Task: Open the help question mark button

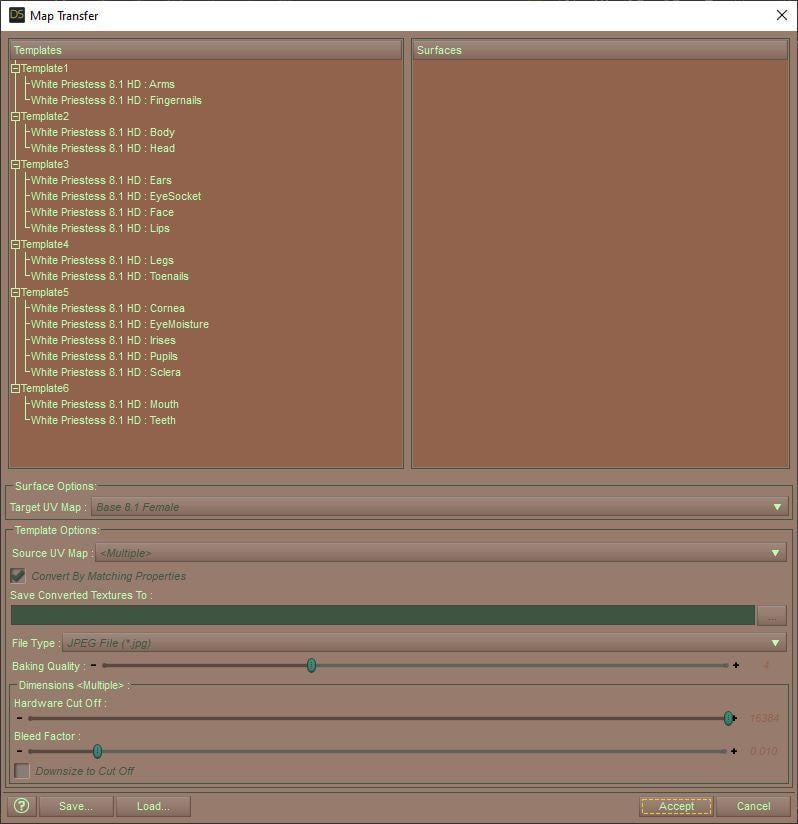Action: pos(22,806)
